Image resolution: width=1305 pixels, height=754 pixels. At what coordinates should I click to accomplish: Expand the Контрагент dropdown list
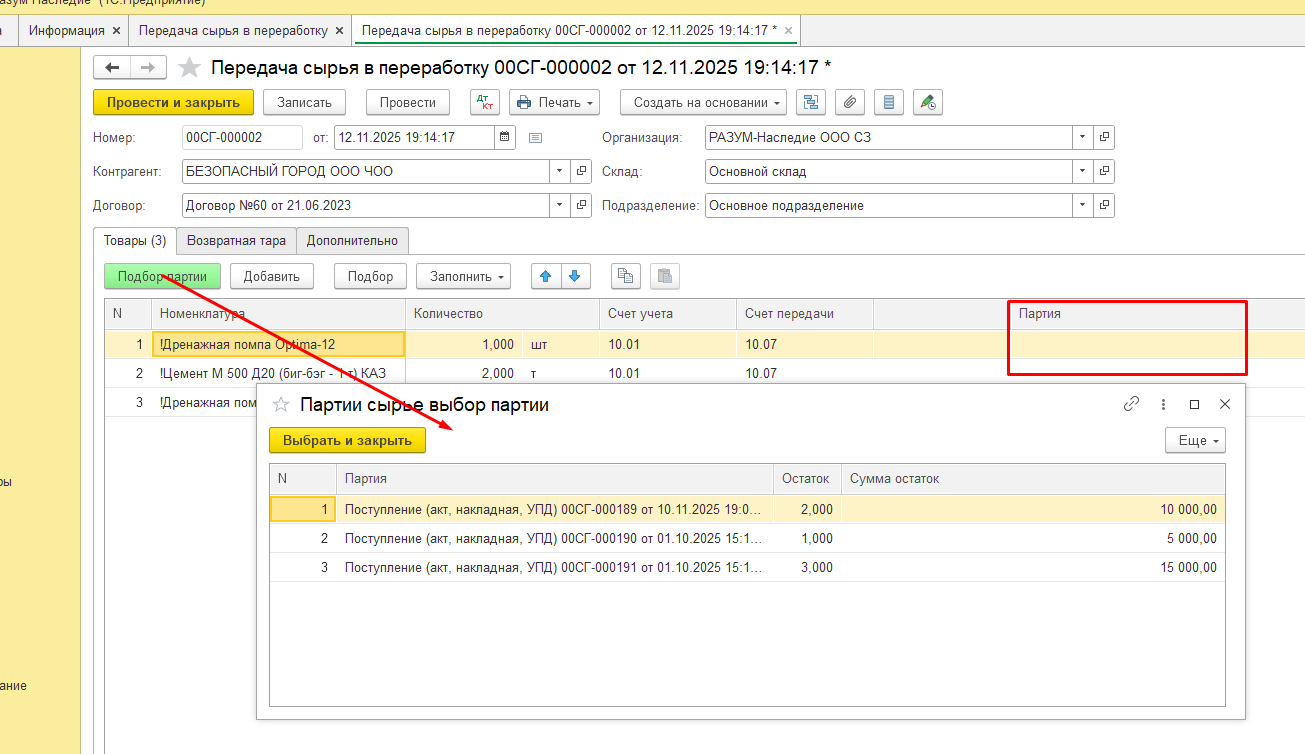(559, 171)
